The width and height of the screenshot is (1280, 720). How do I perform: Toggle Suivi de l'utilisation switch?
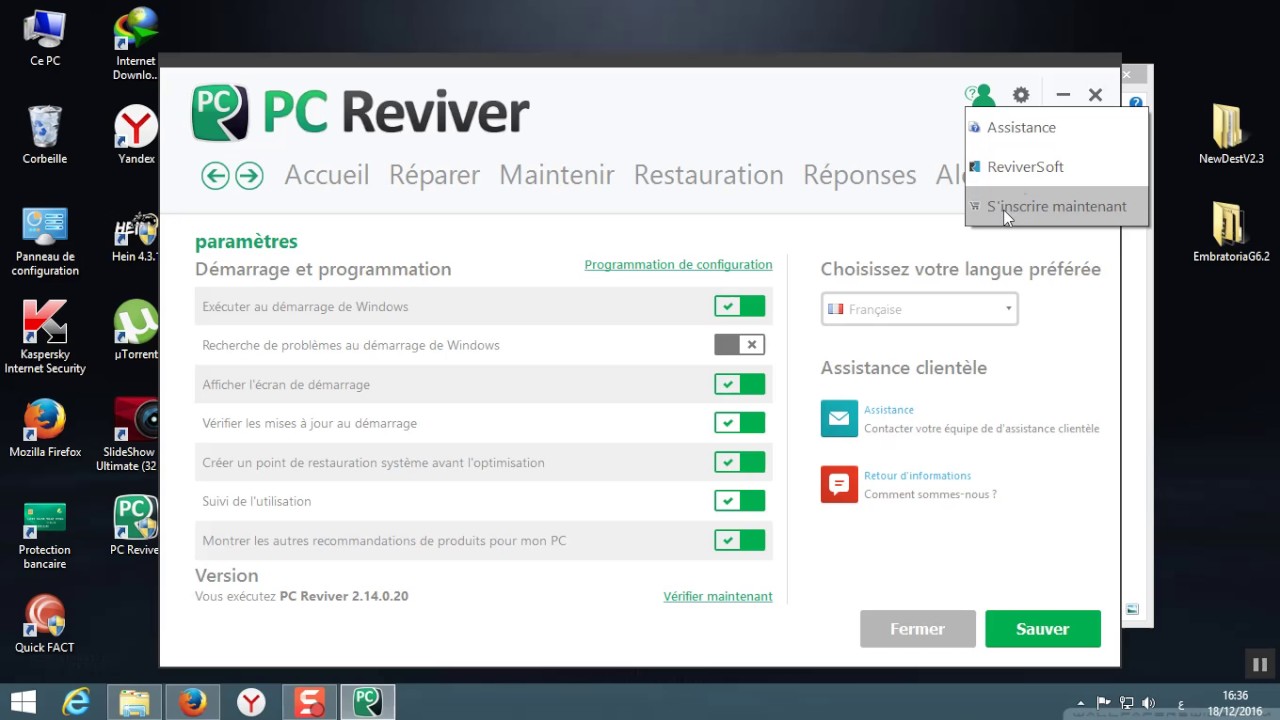[739, 501]
